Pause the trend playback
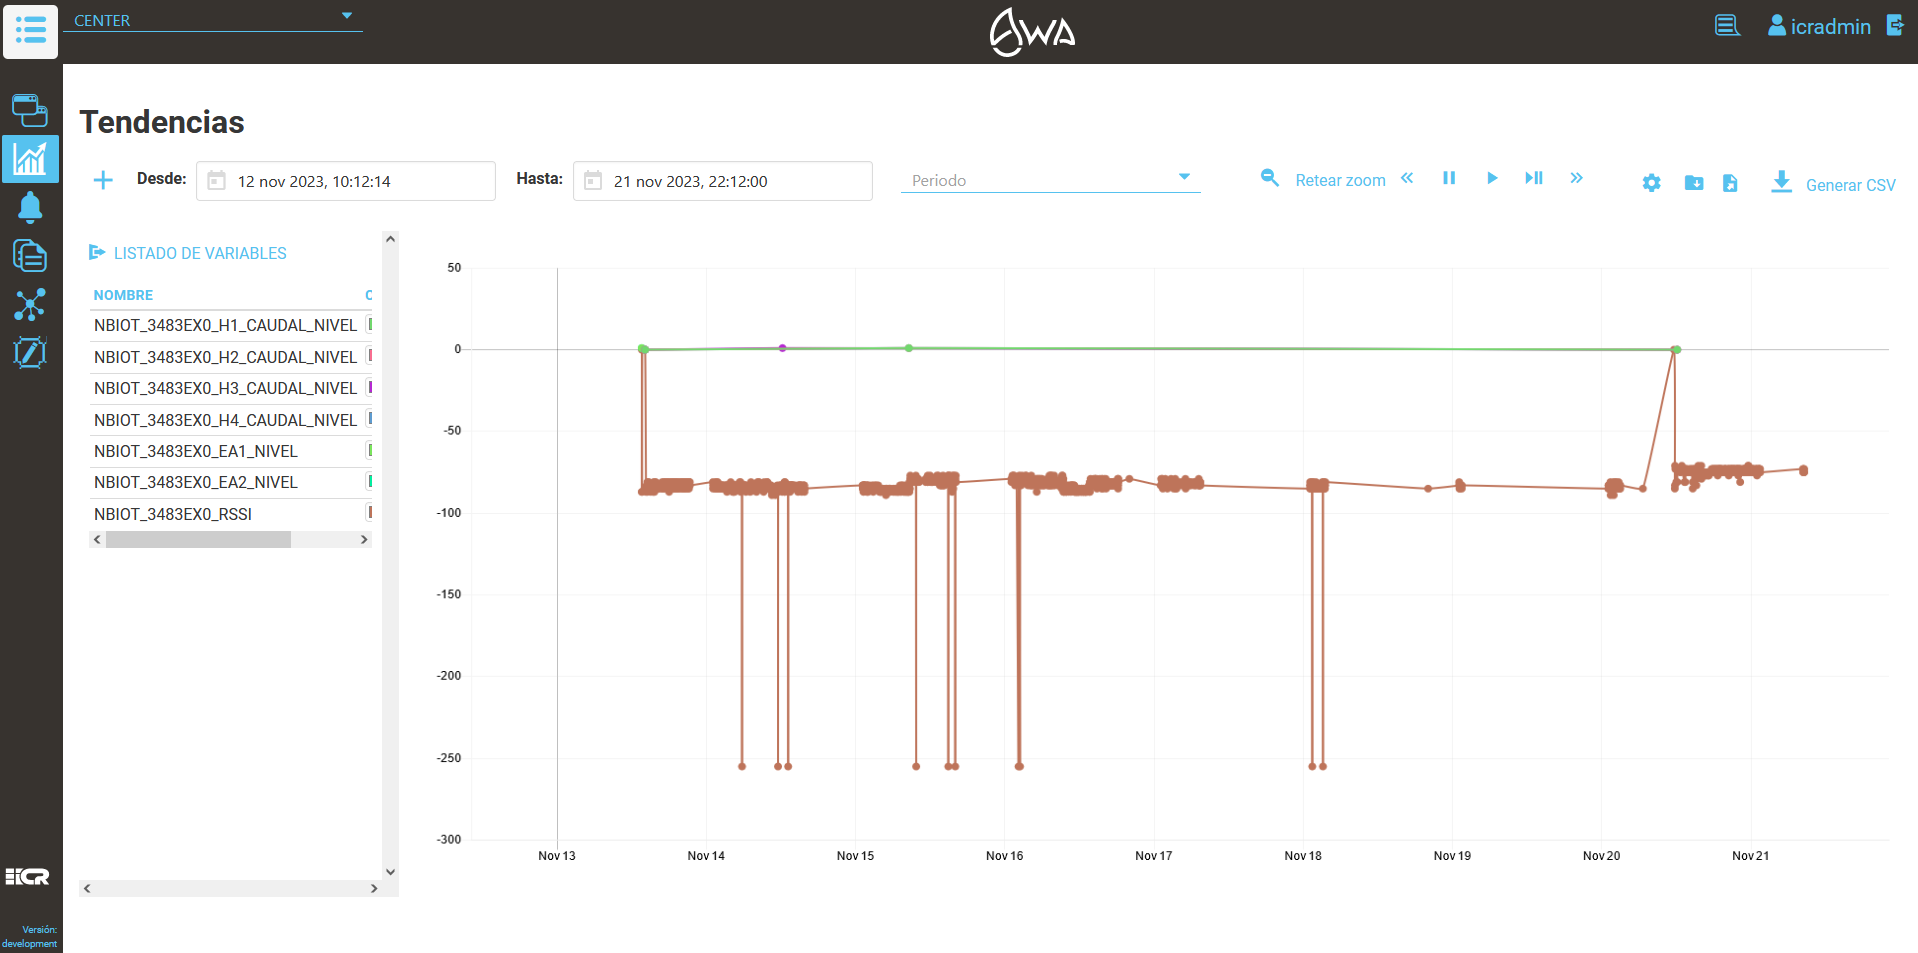 (x=1449, y=178)
